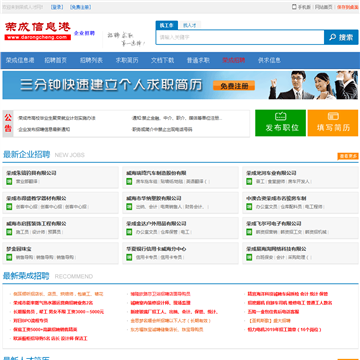The image size is (360, 360).
Task: Click green icon under 荣成市得盛教学器材有限公司
Action: click(x=9, y=207)
